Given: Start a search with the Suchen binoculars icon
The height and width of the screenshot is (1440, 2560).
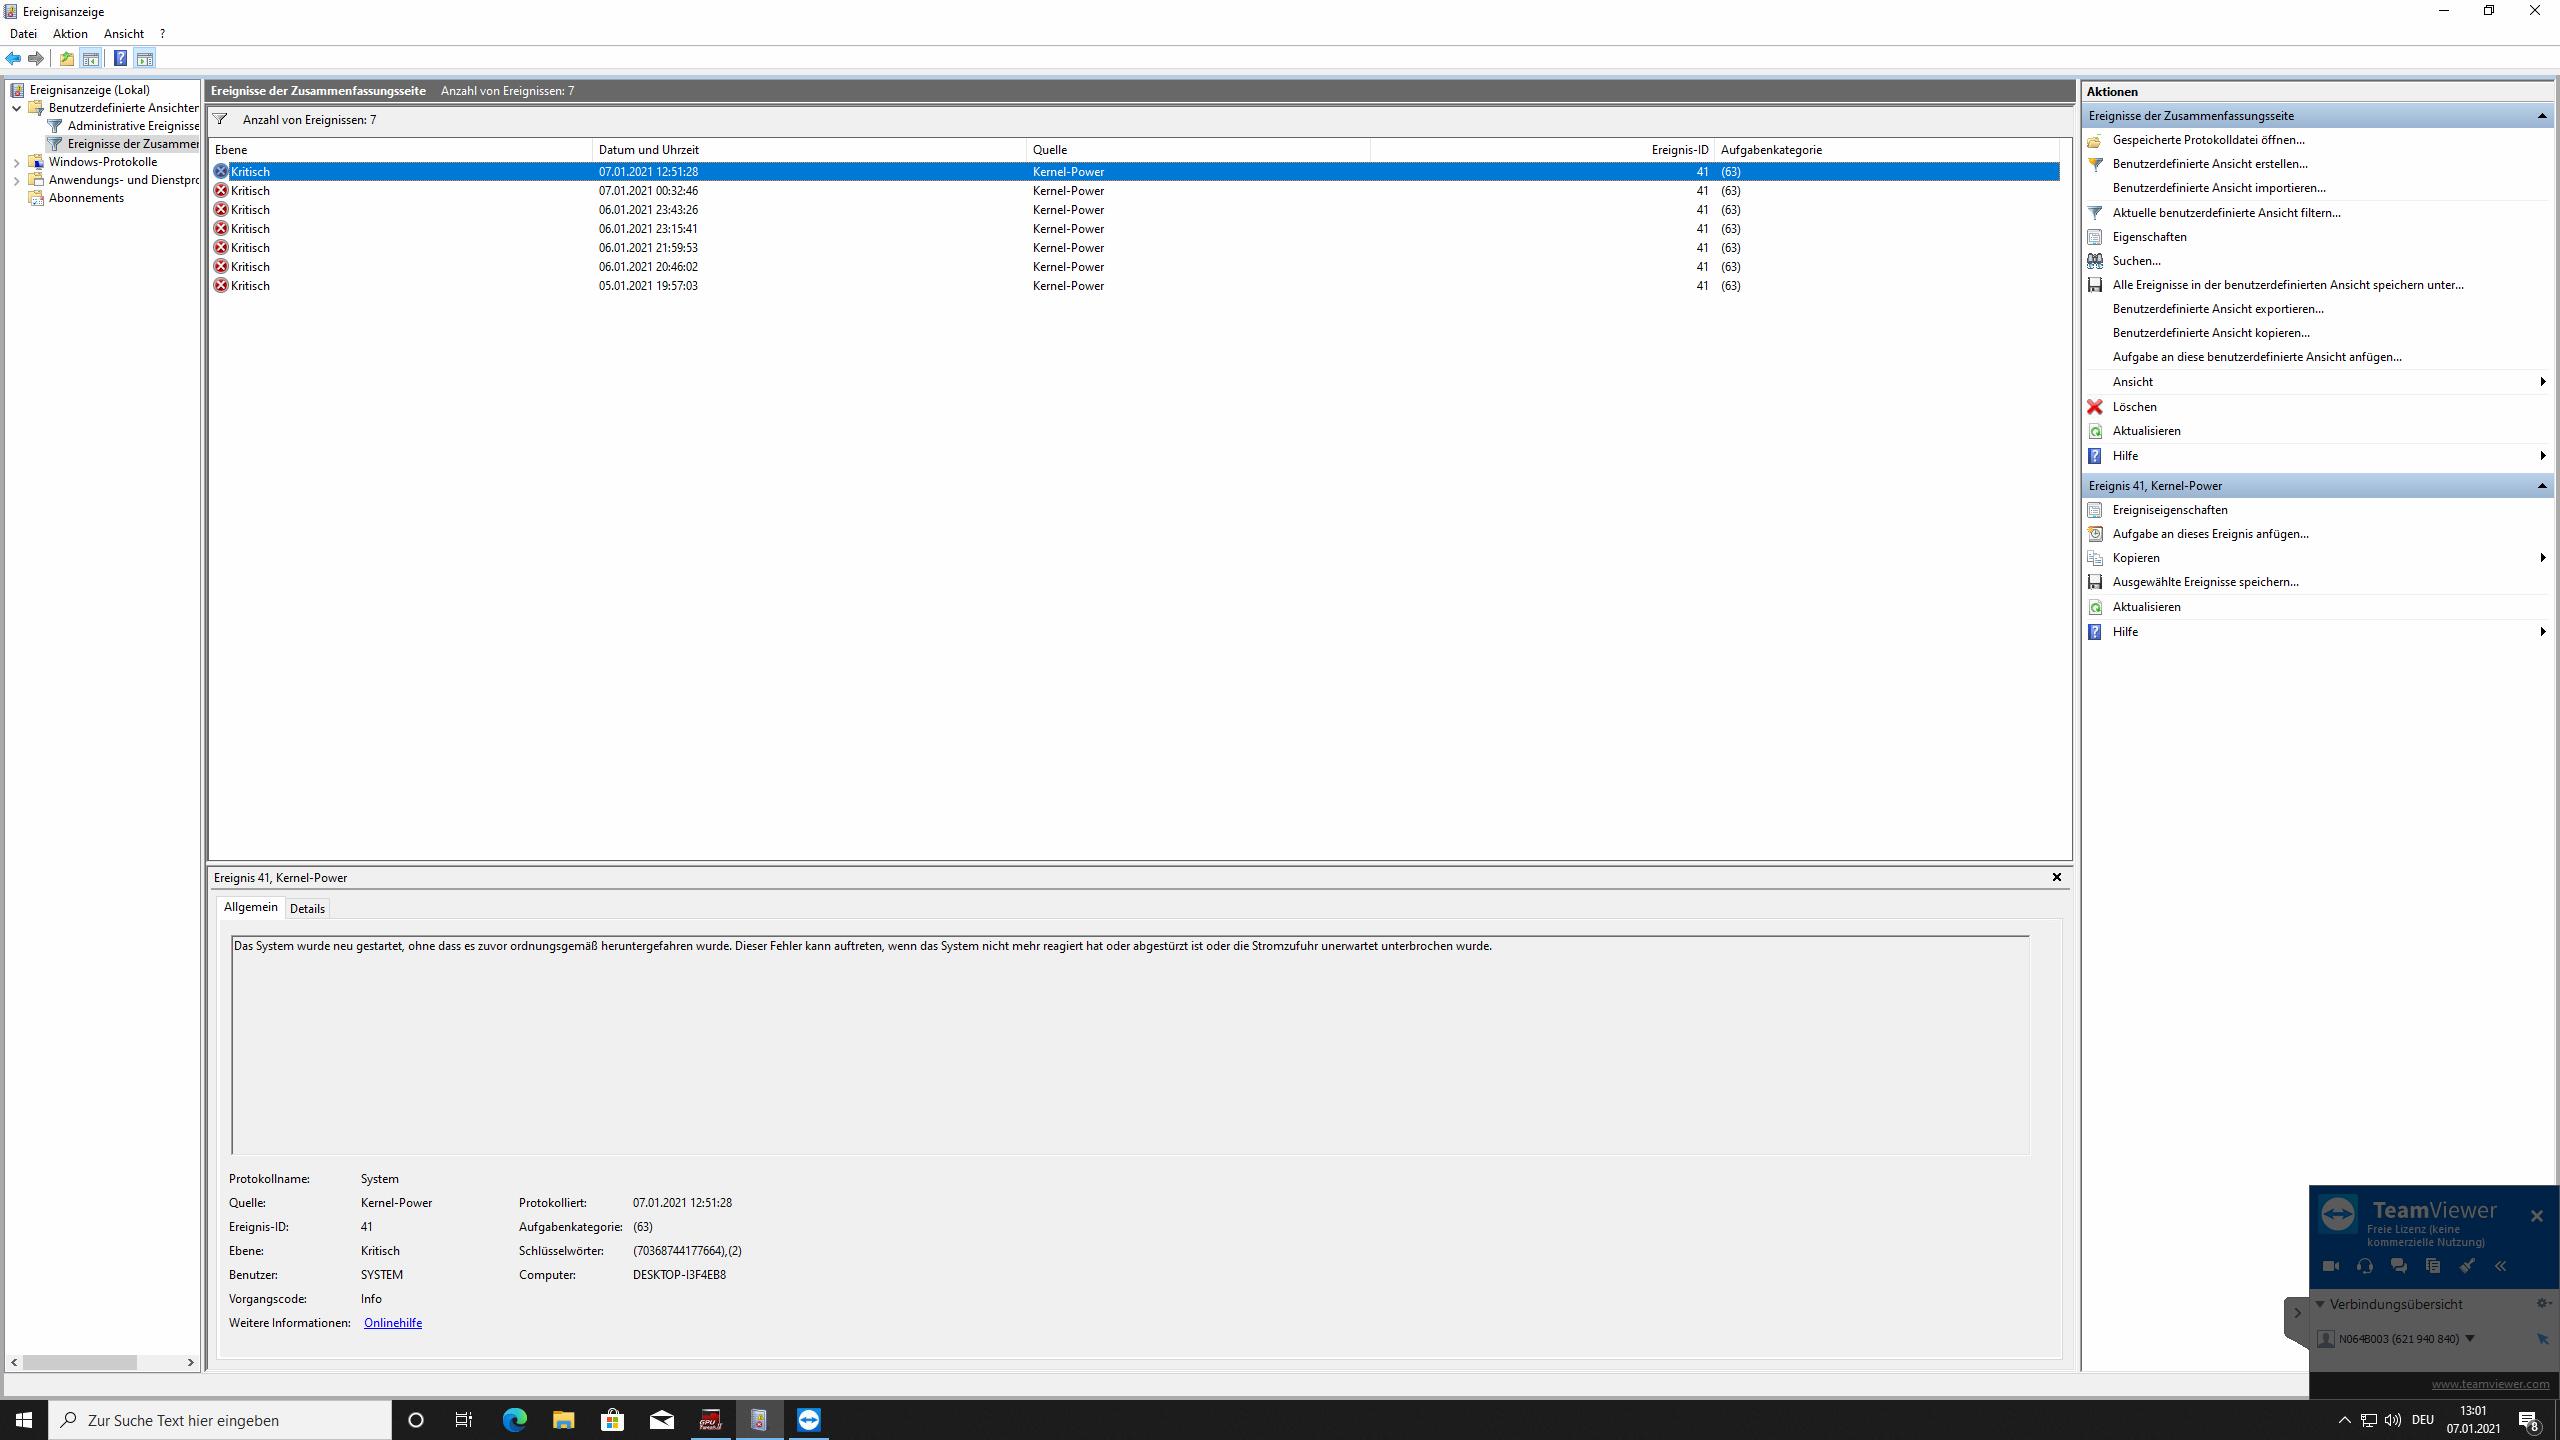Looking at the screenshot, I should 2096,260.
